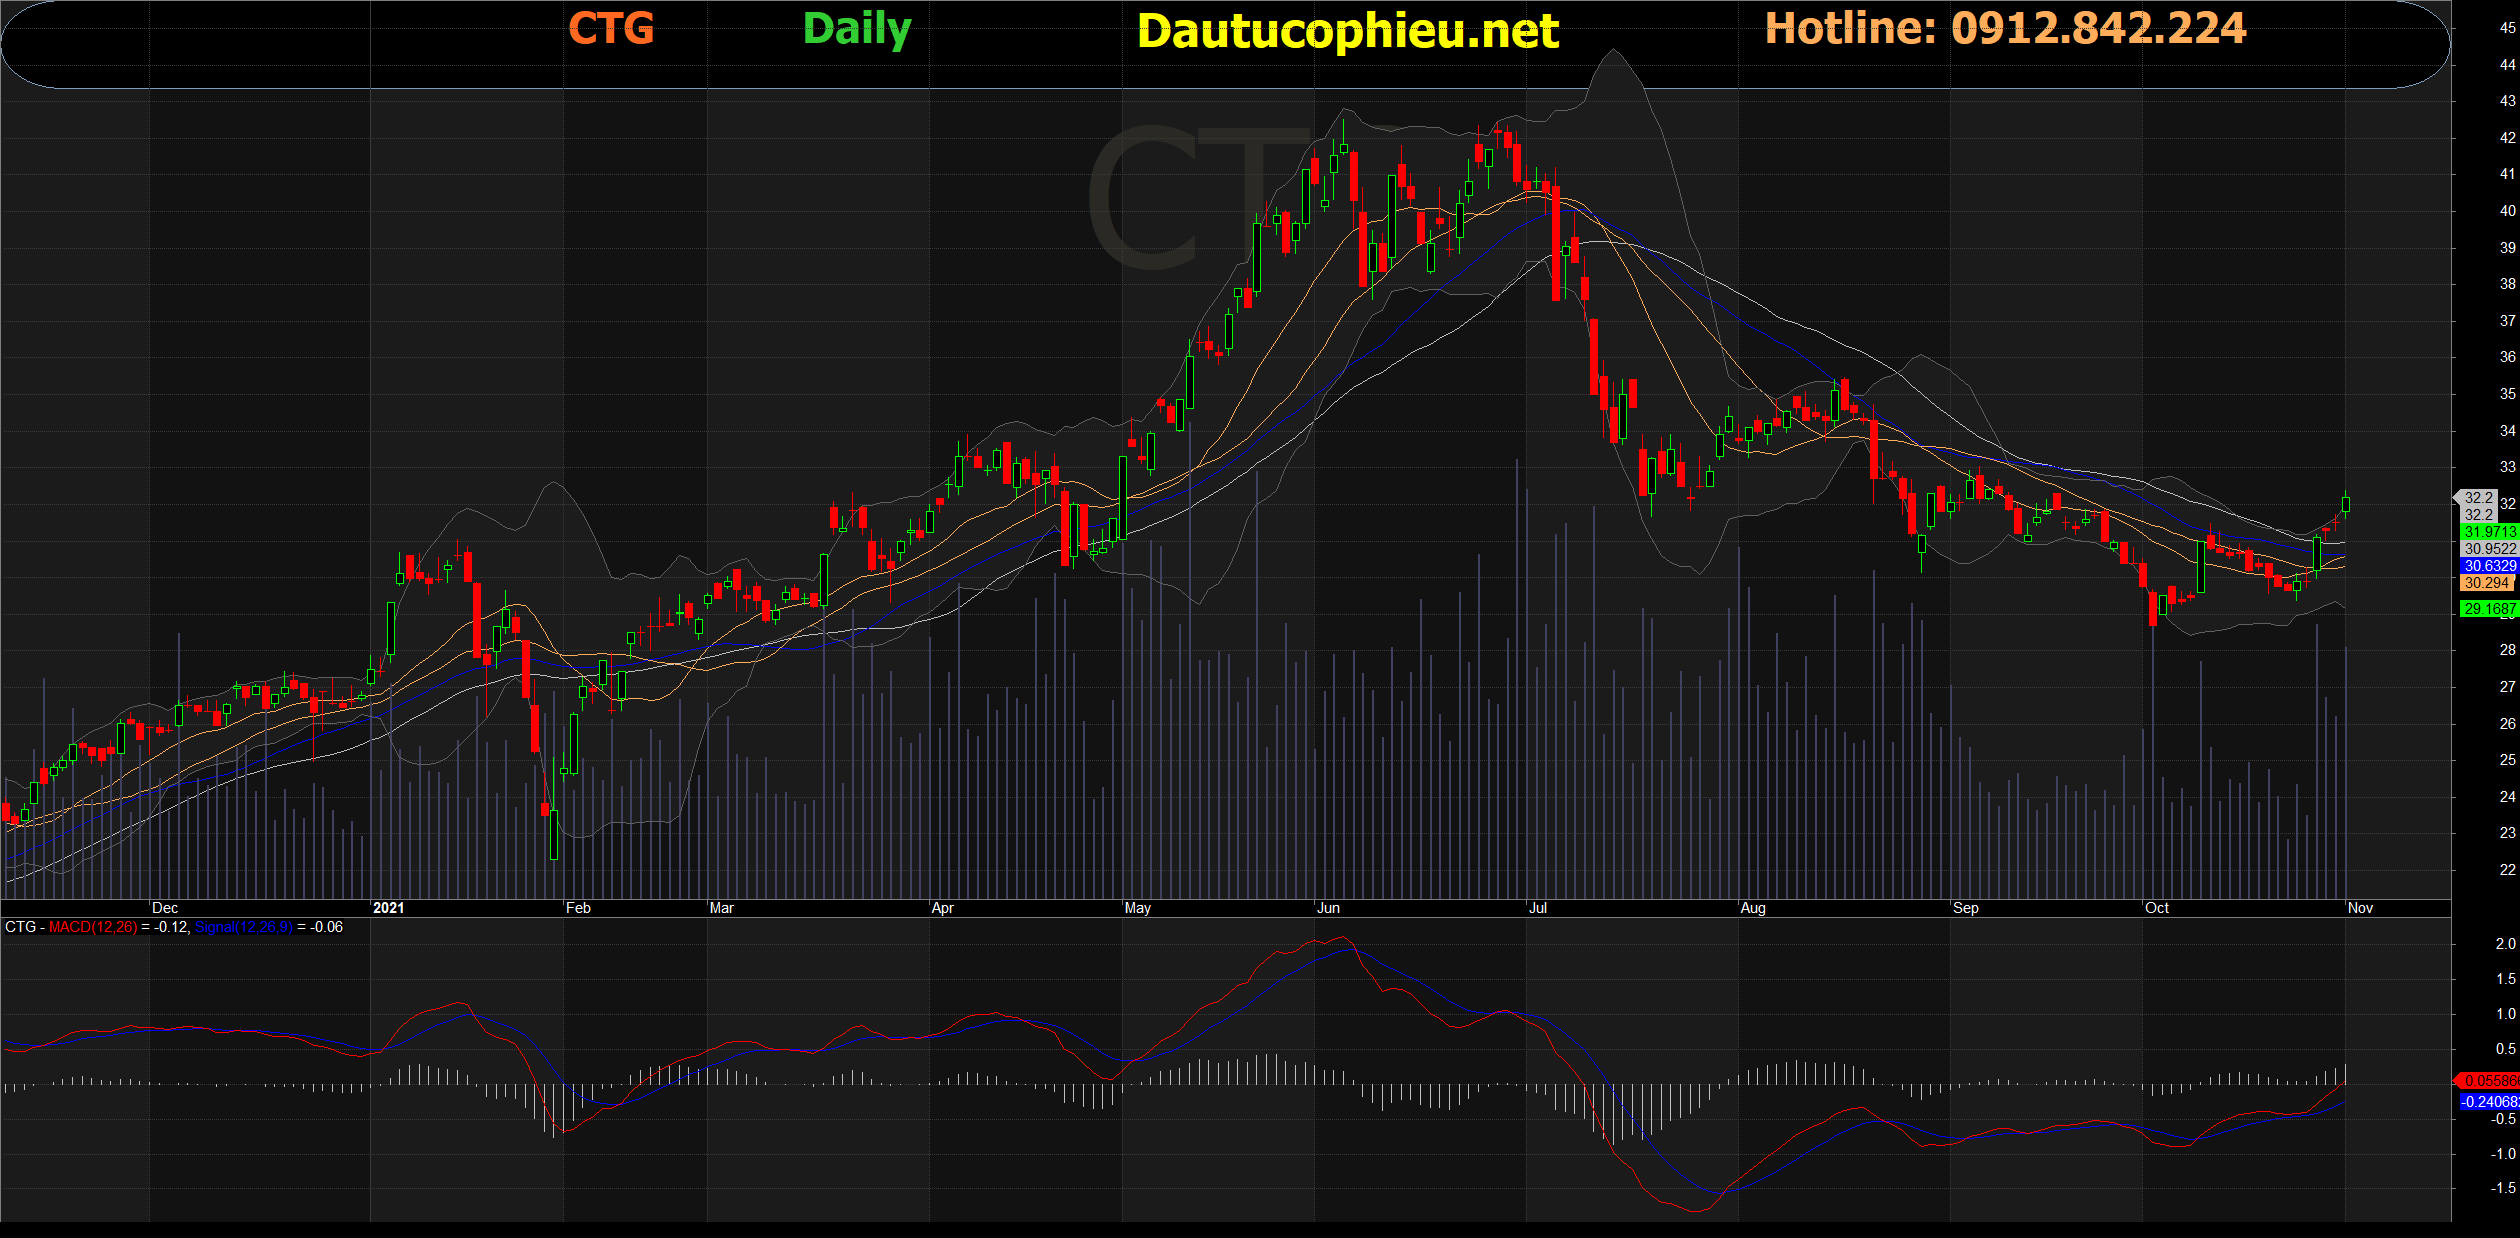Click the gray 32.2 last price marker

point(2478,498)
